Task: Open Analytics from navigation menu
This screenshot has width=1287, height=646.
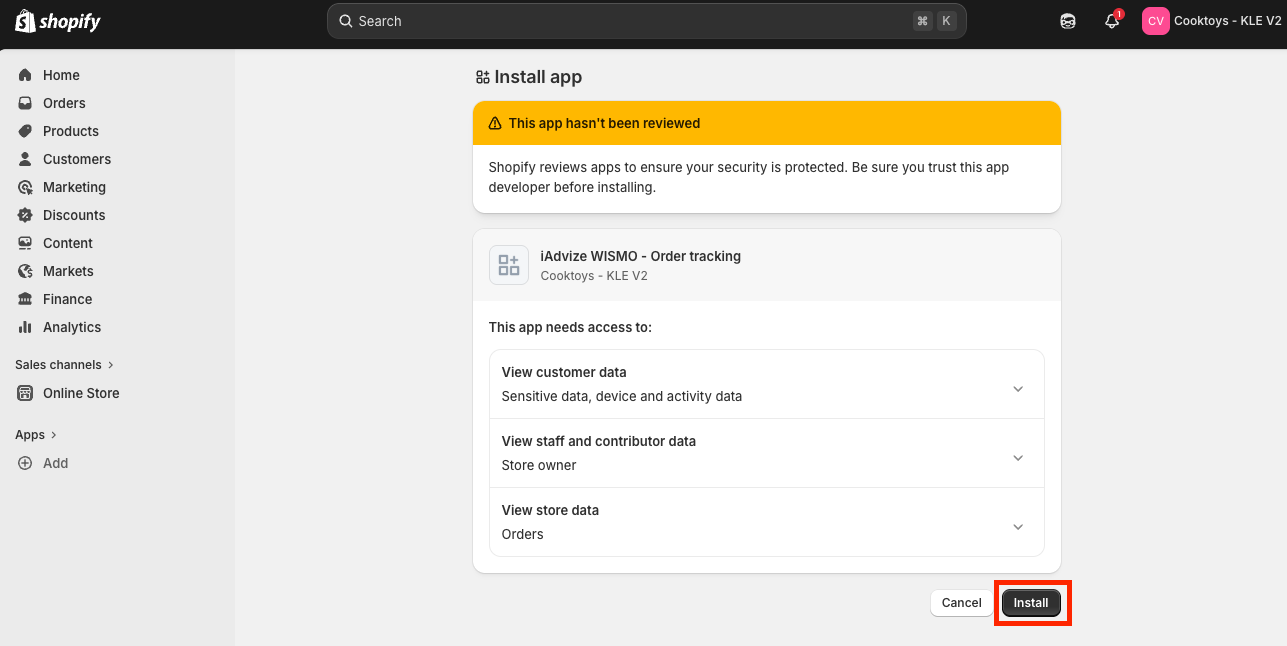Action: click(x=71, y=327)
